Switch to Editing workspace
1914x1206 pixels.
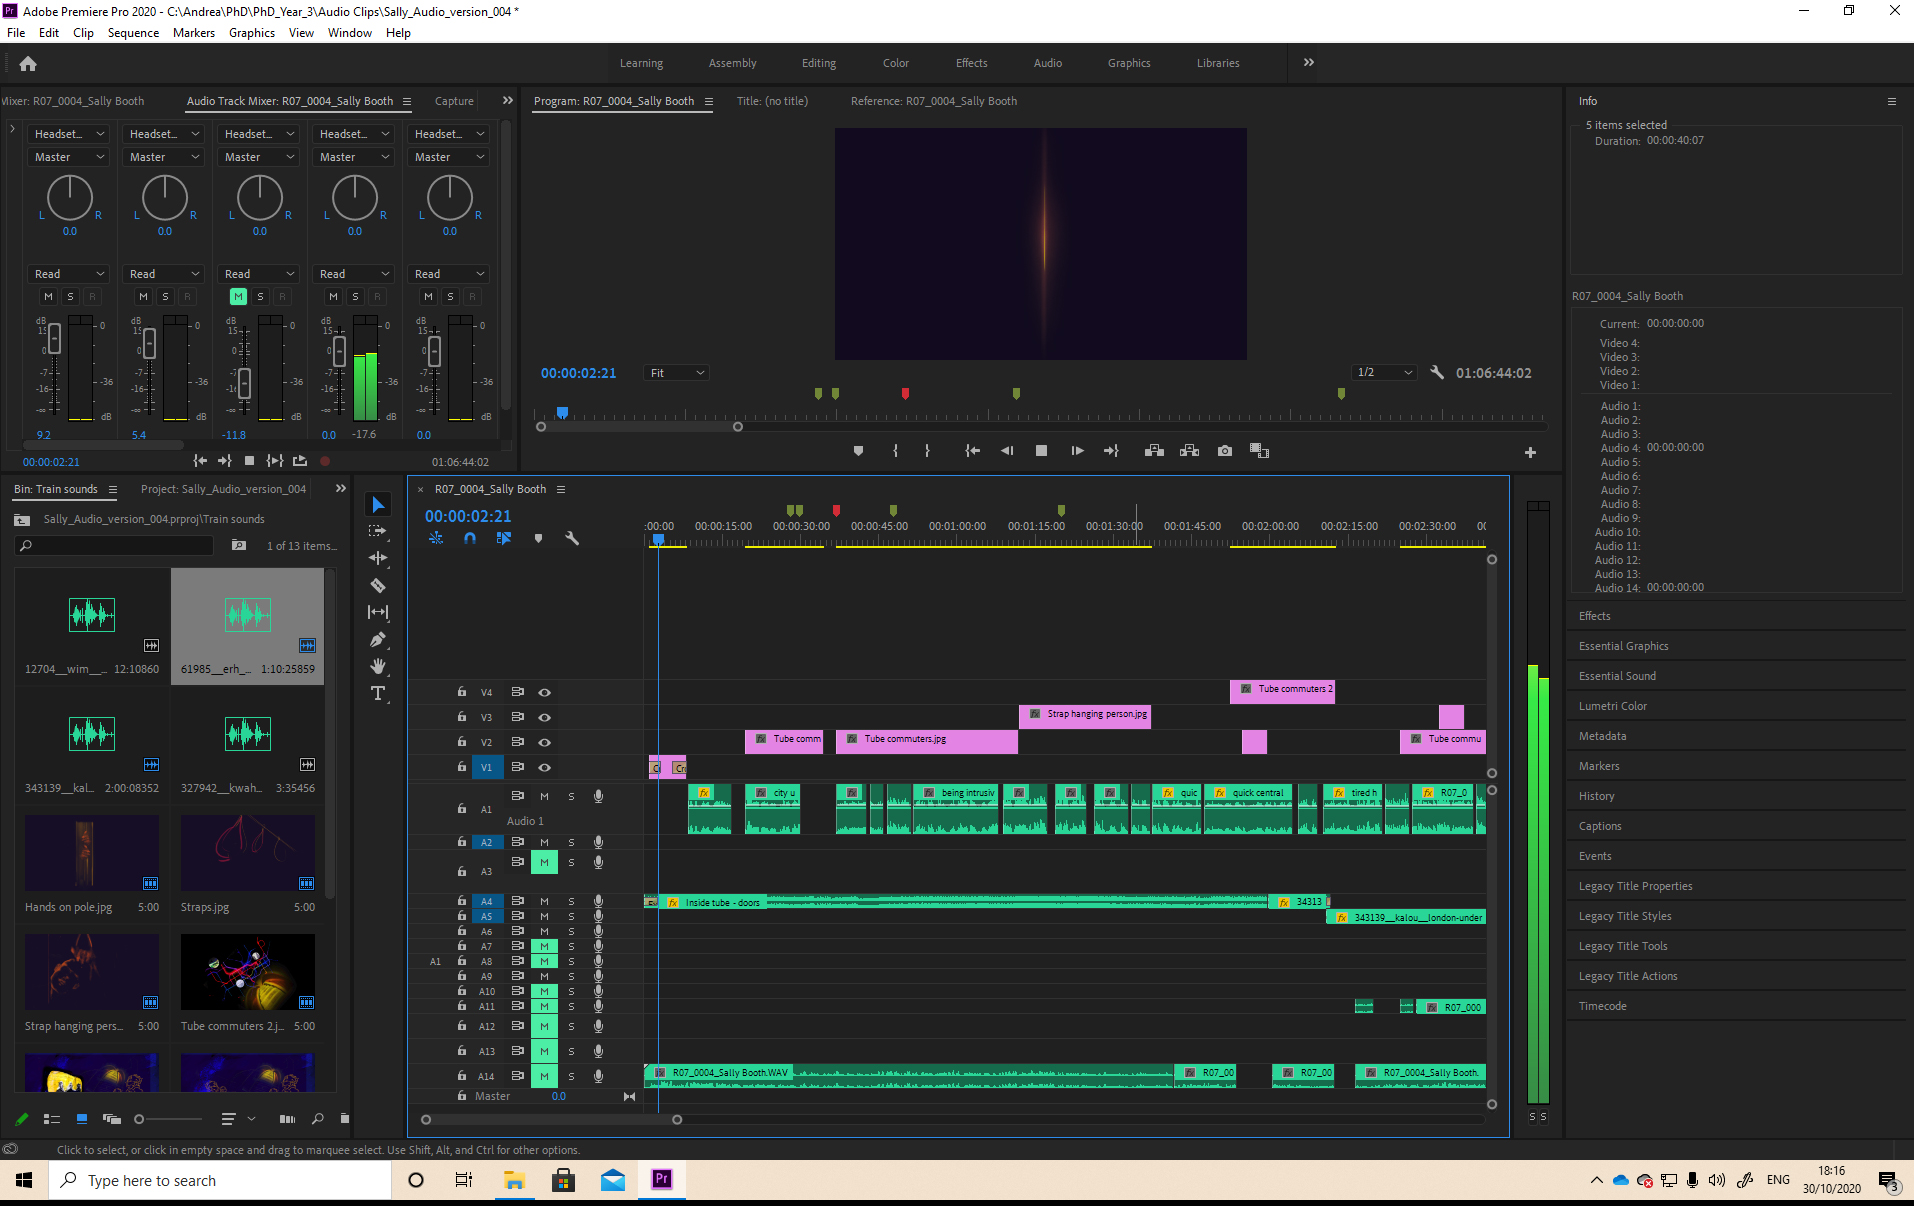(x=819, y=63)
